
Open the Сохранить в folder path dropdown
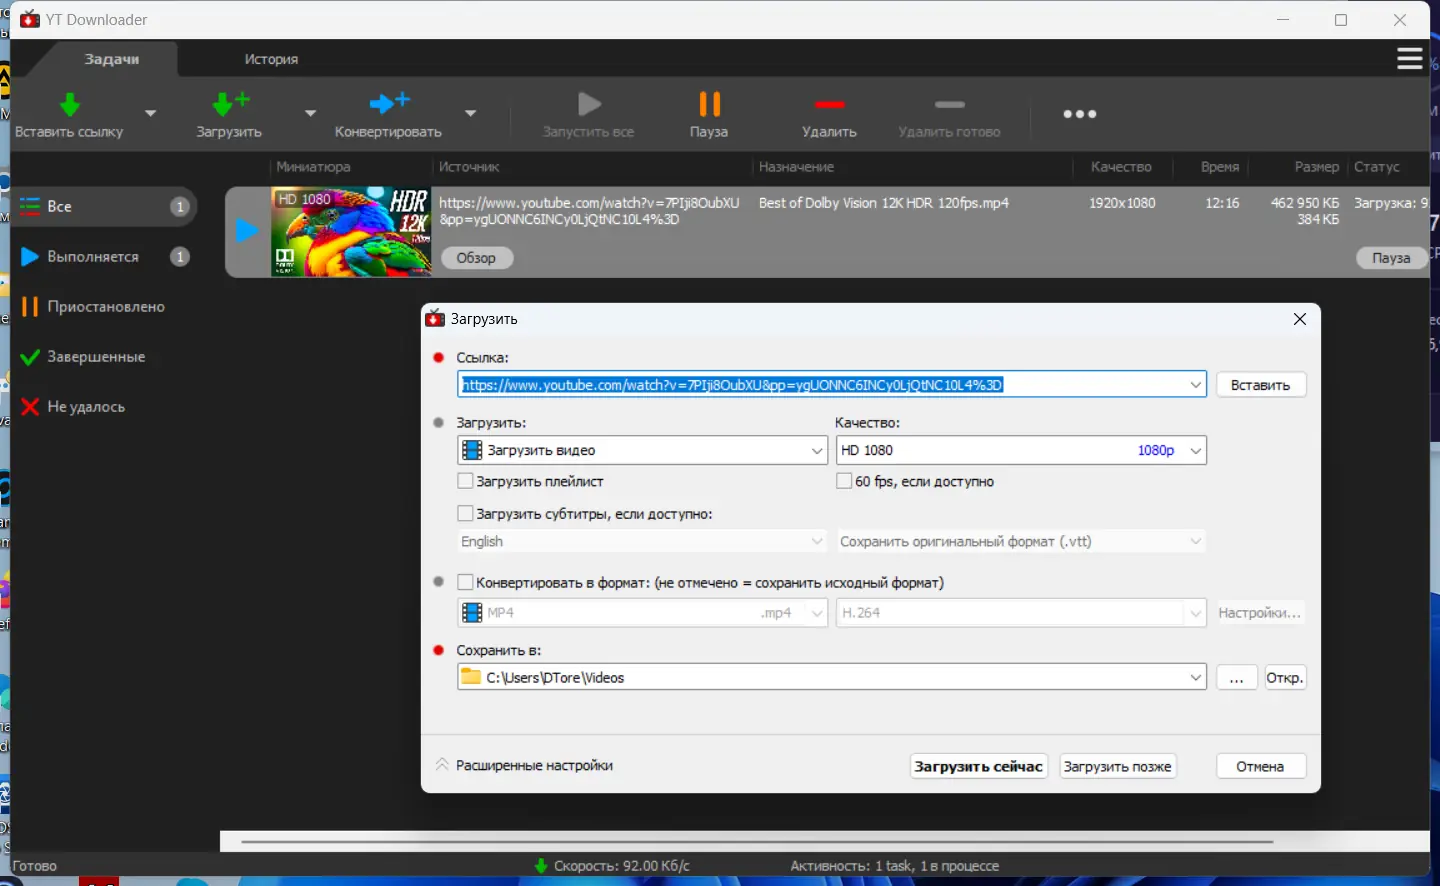(832, 678)
